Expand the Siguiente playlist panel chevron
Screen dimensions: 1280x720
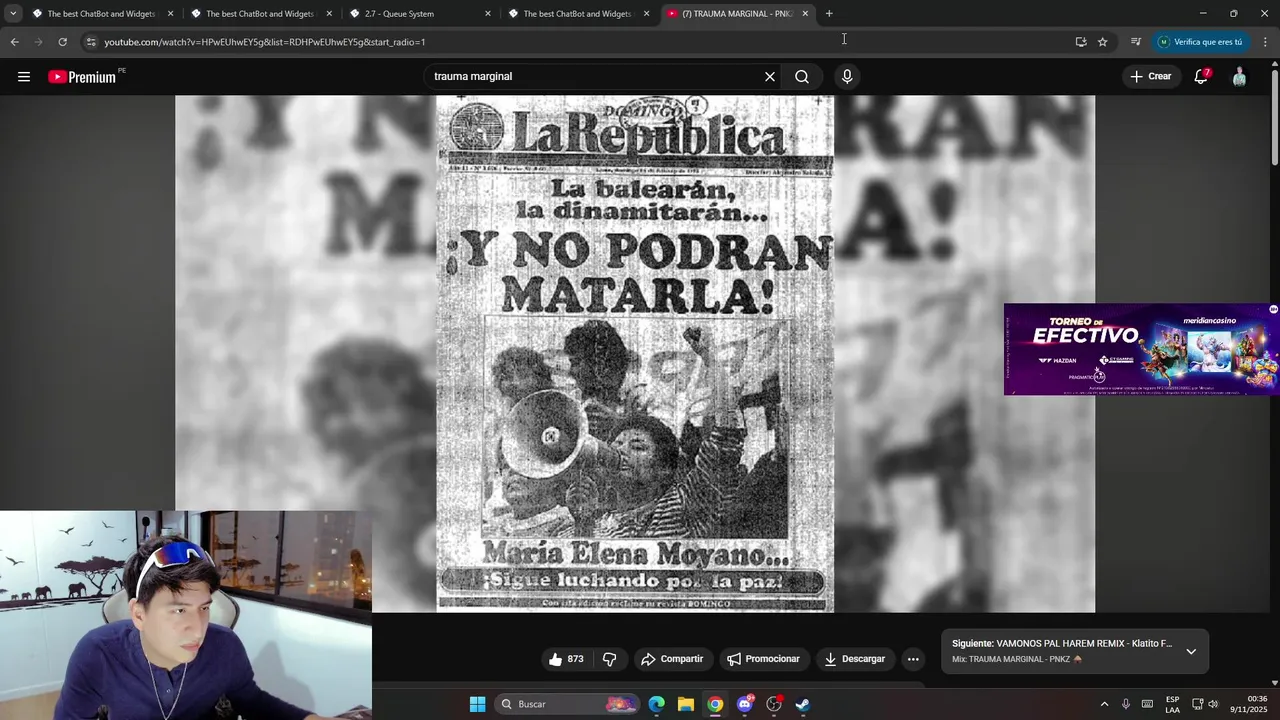click(x=1191, y=651)
